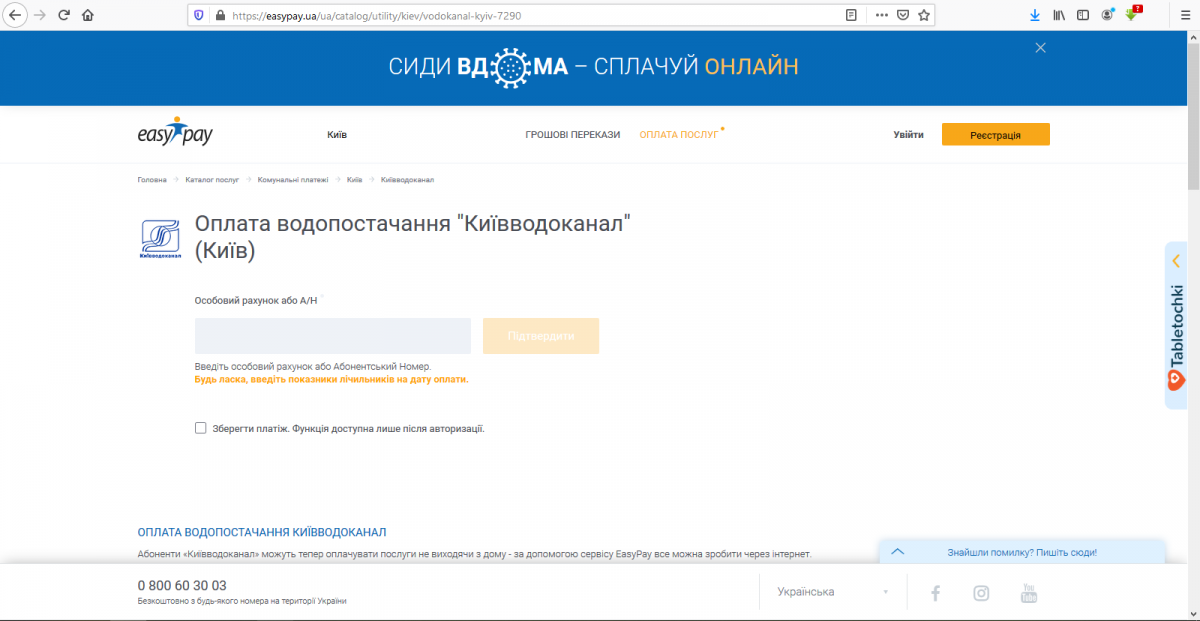Toggle reader view in address bar

pos(851,15)
